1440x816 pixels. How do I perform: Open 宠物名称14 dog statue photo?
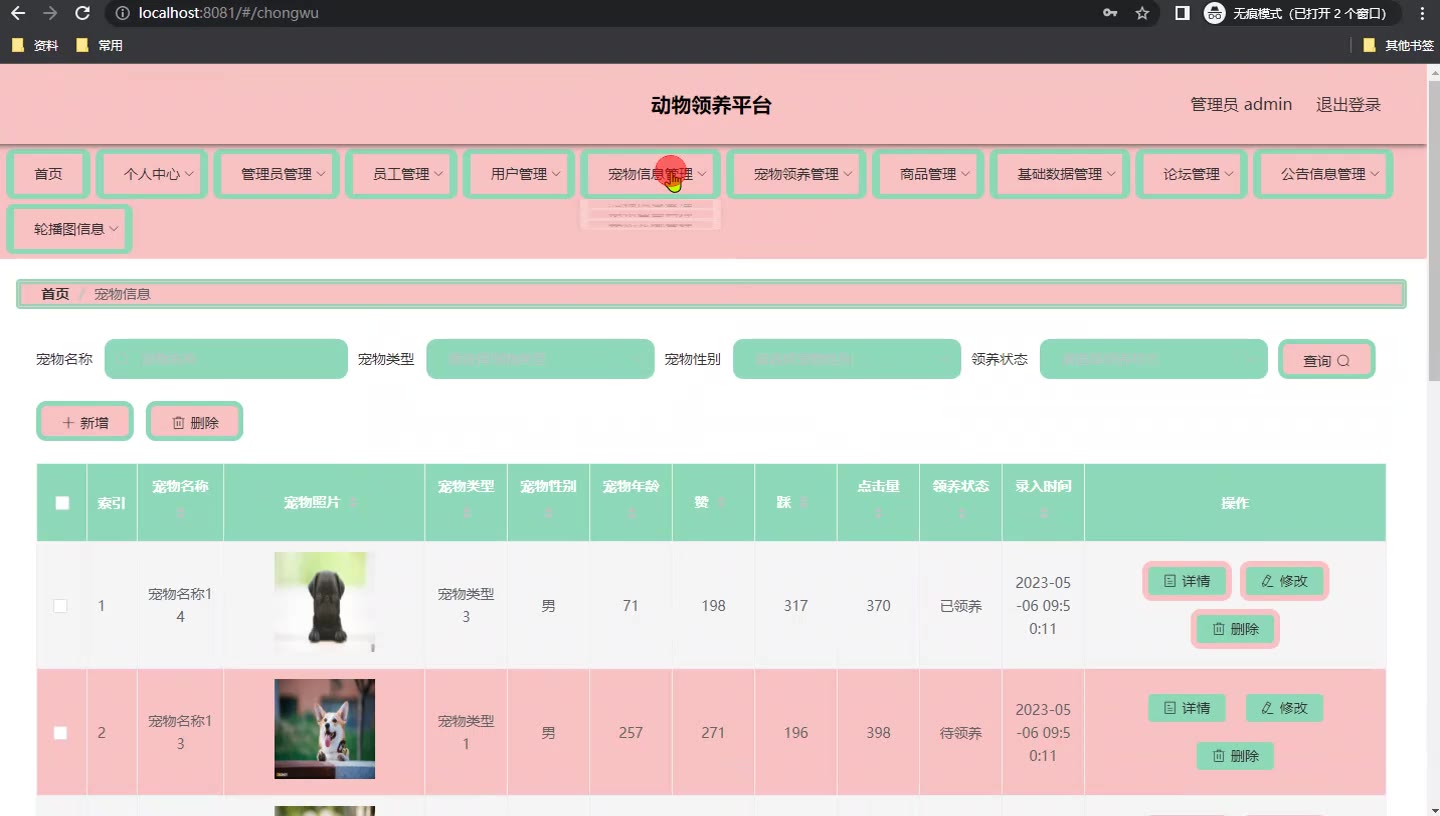coord(325,602)
